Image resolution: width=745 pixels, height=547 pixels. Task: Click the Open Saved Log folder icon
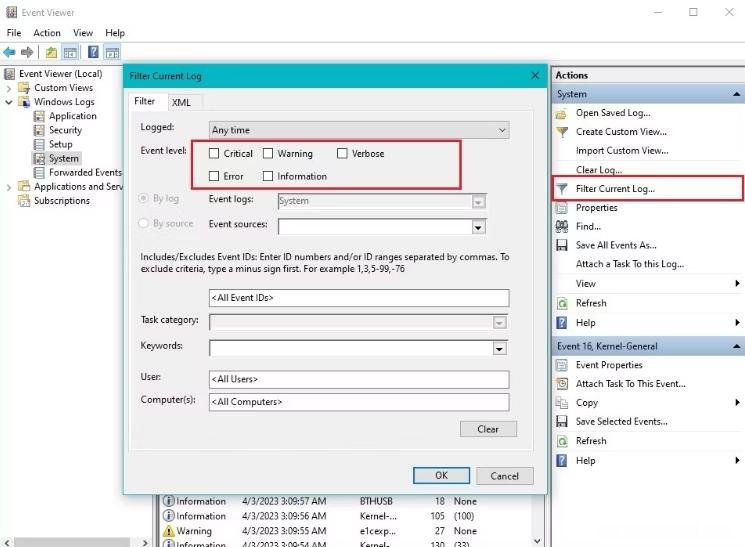[561, 114]
